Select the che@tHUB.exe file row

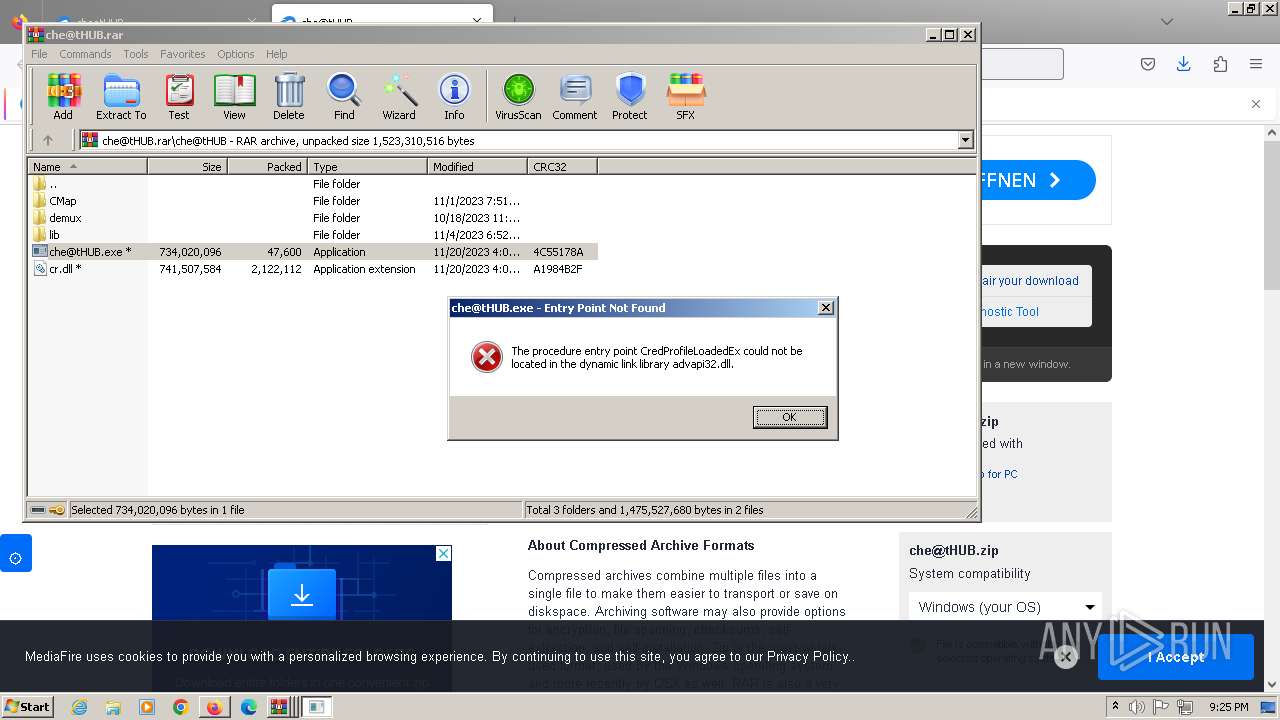coord(313,252)
